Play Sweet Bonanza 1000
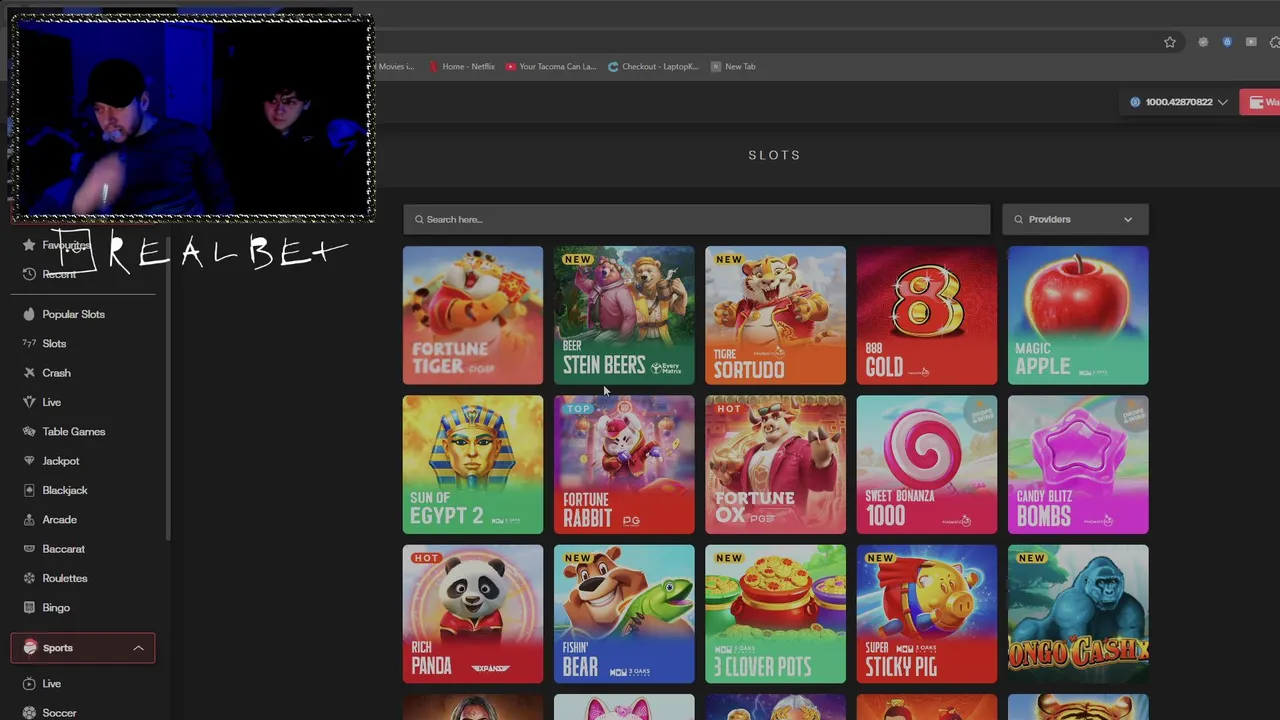 point(927,464)
